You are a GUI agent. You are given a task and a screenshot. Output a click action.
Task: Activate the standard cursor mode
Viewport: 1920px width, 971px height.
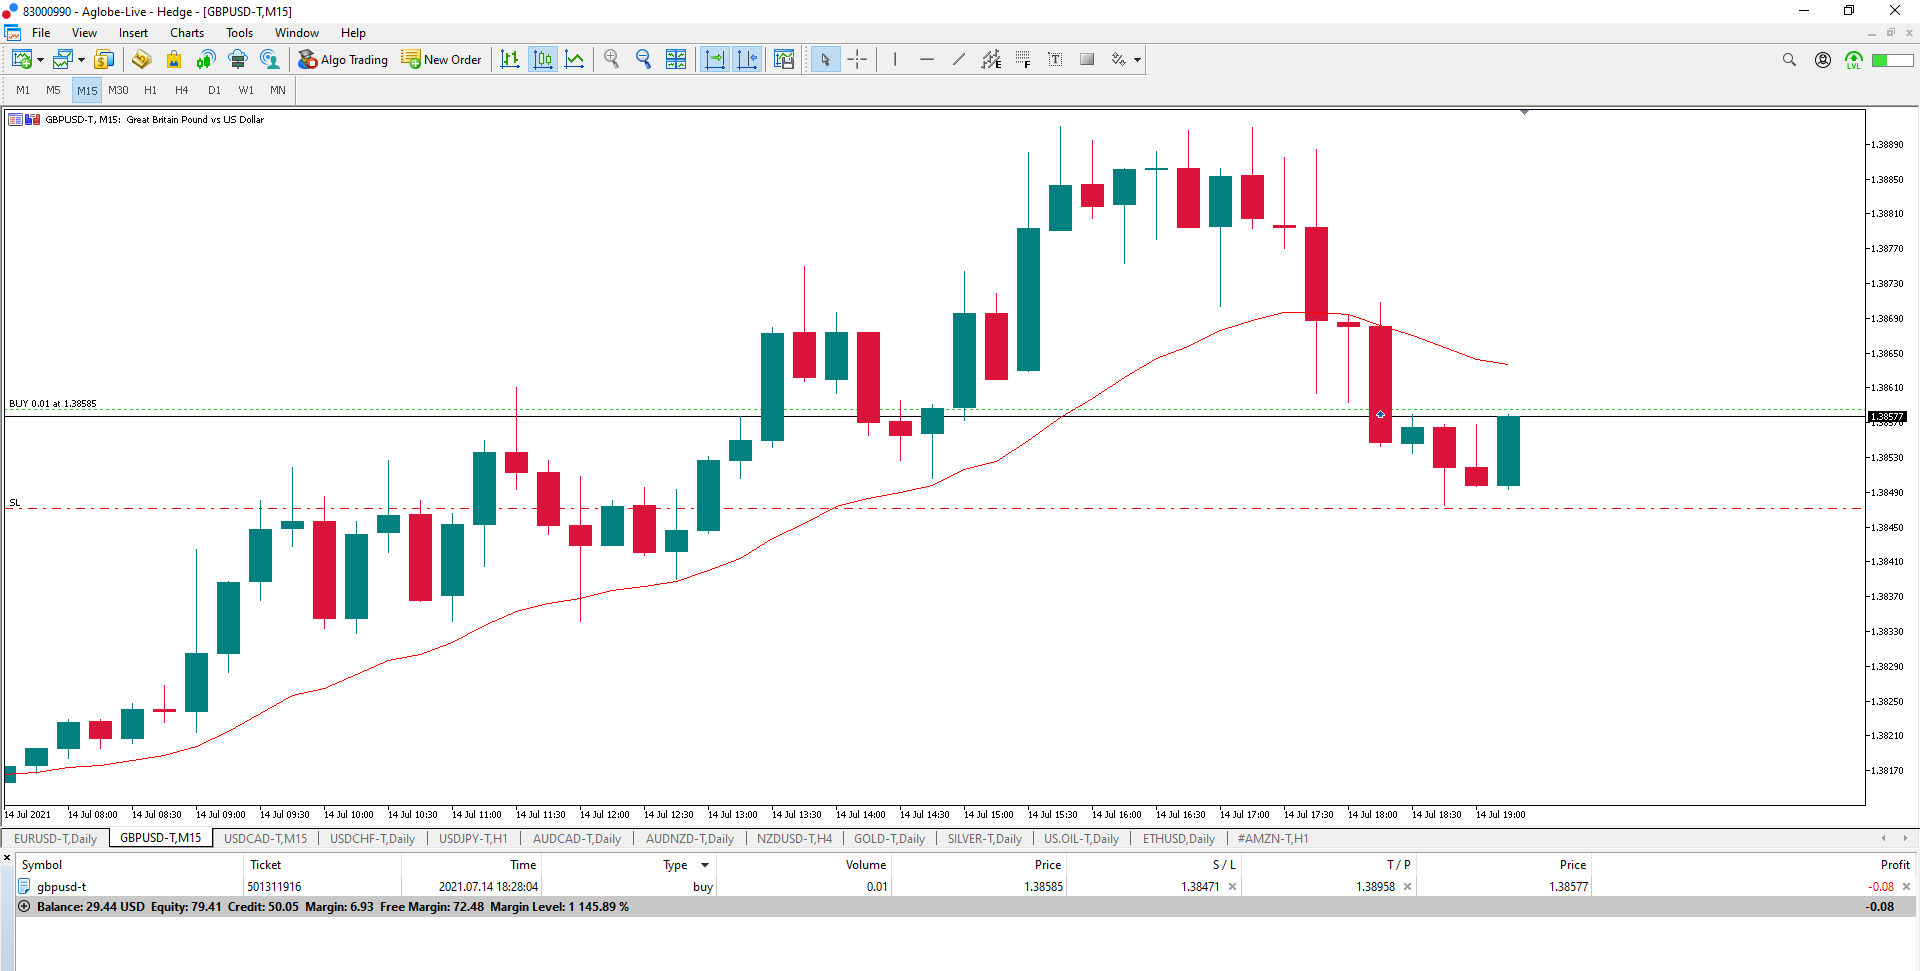[825, 60]
